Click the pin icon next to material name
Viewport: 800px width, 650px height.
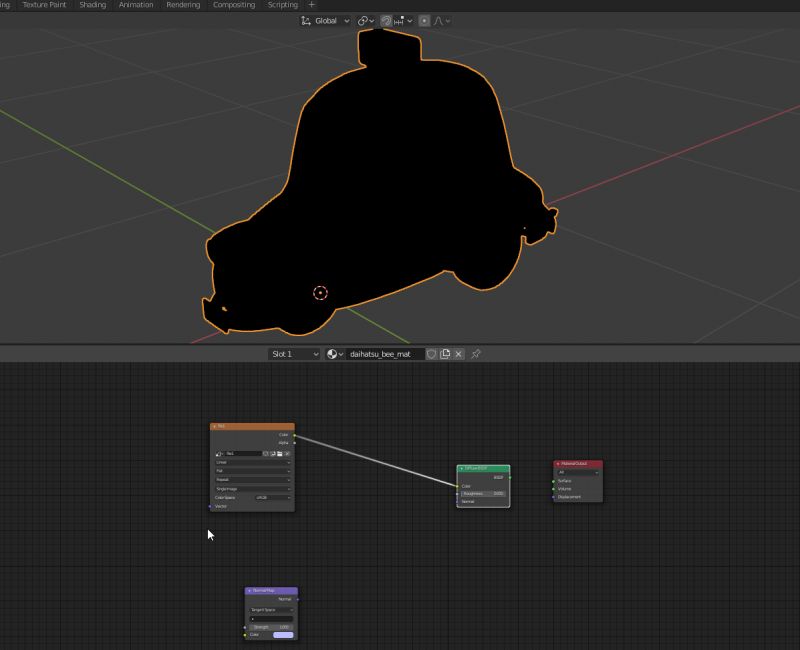[474, 354]
